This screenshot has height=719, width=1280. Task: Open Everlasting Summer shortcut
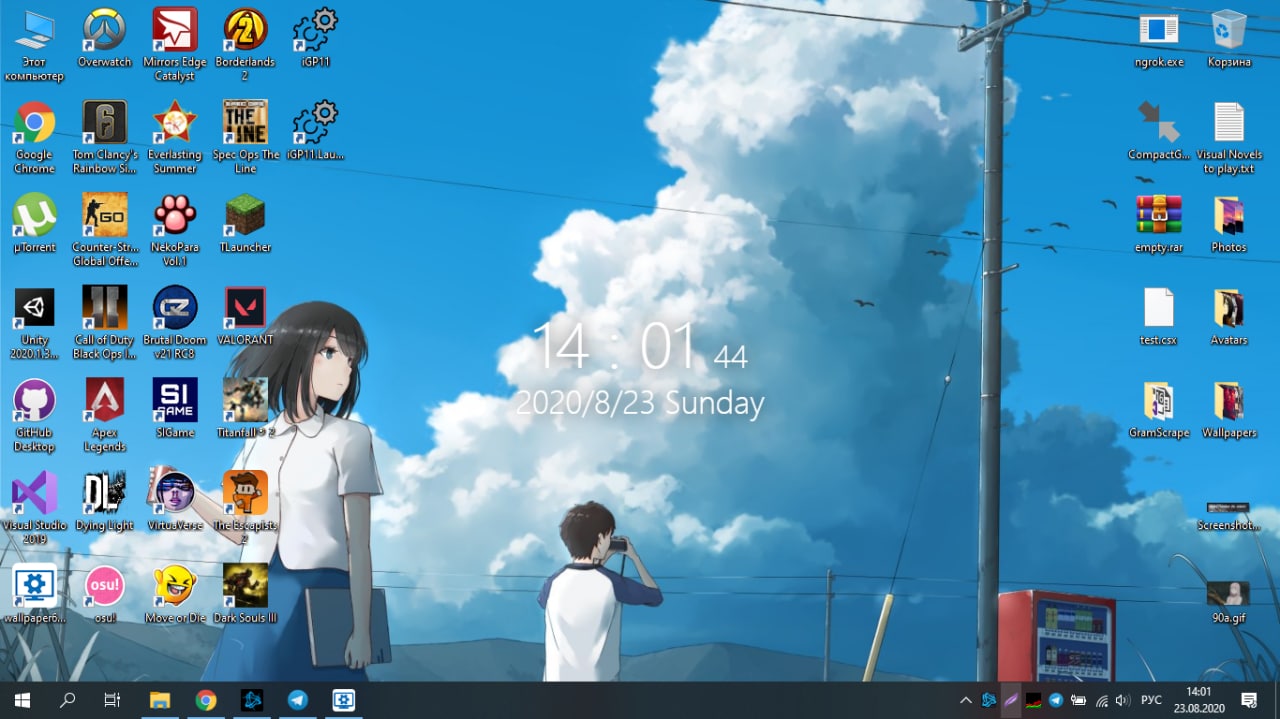pos(175,137)
